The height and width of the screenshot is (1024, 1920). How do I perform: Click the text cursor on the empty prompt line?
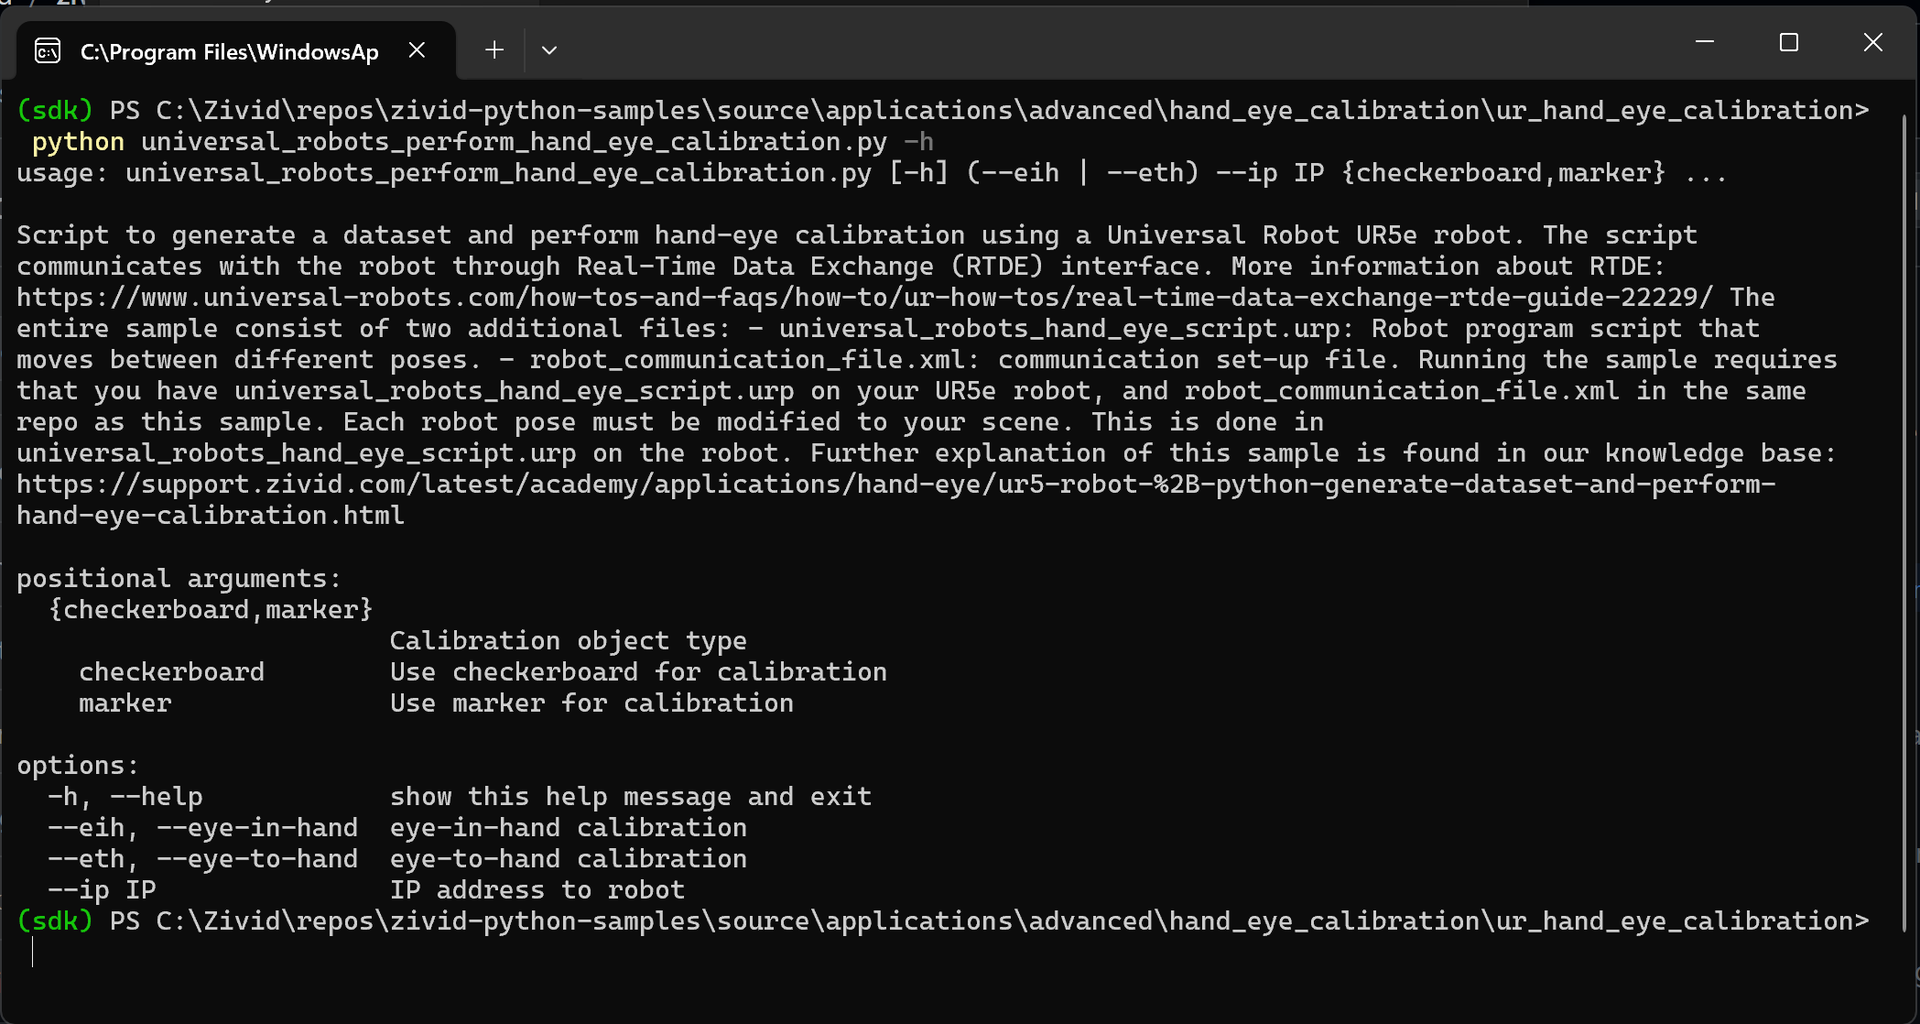(x=33, y=952)
